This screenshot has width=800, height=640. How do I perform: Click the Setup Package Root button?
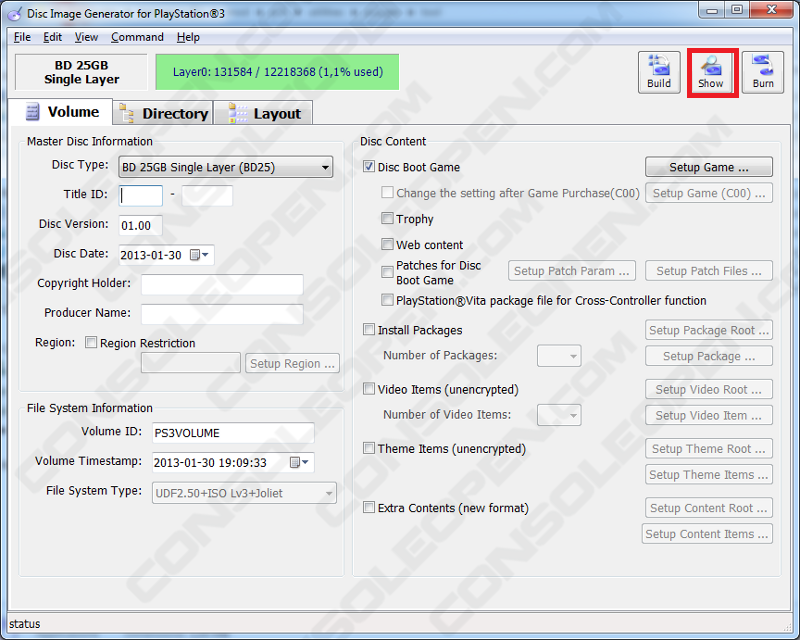click(x=709, y=330)
